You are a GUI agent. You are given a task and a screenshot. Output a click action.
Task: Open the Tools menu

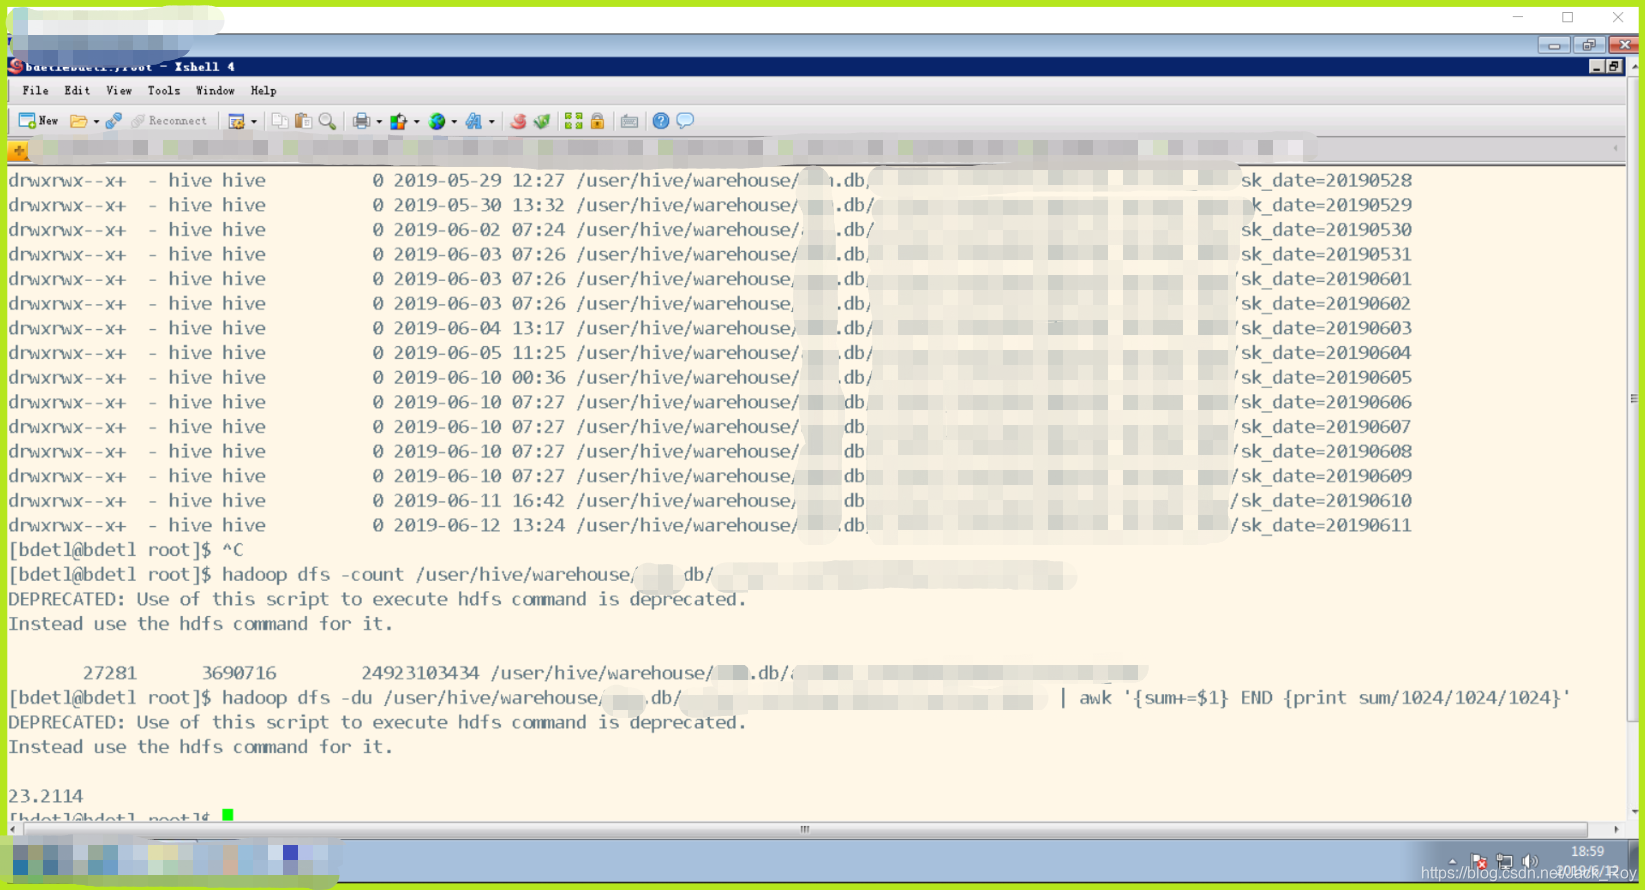pos(164,91)
